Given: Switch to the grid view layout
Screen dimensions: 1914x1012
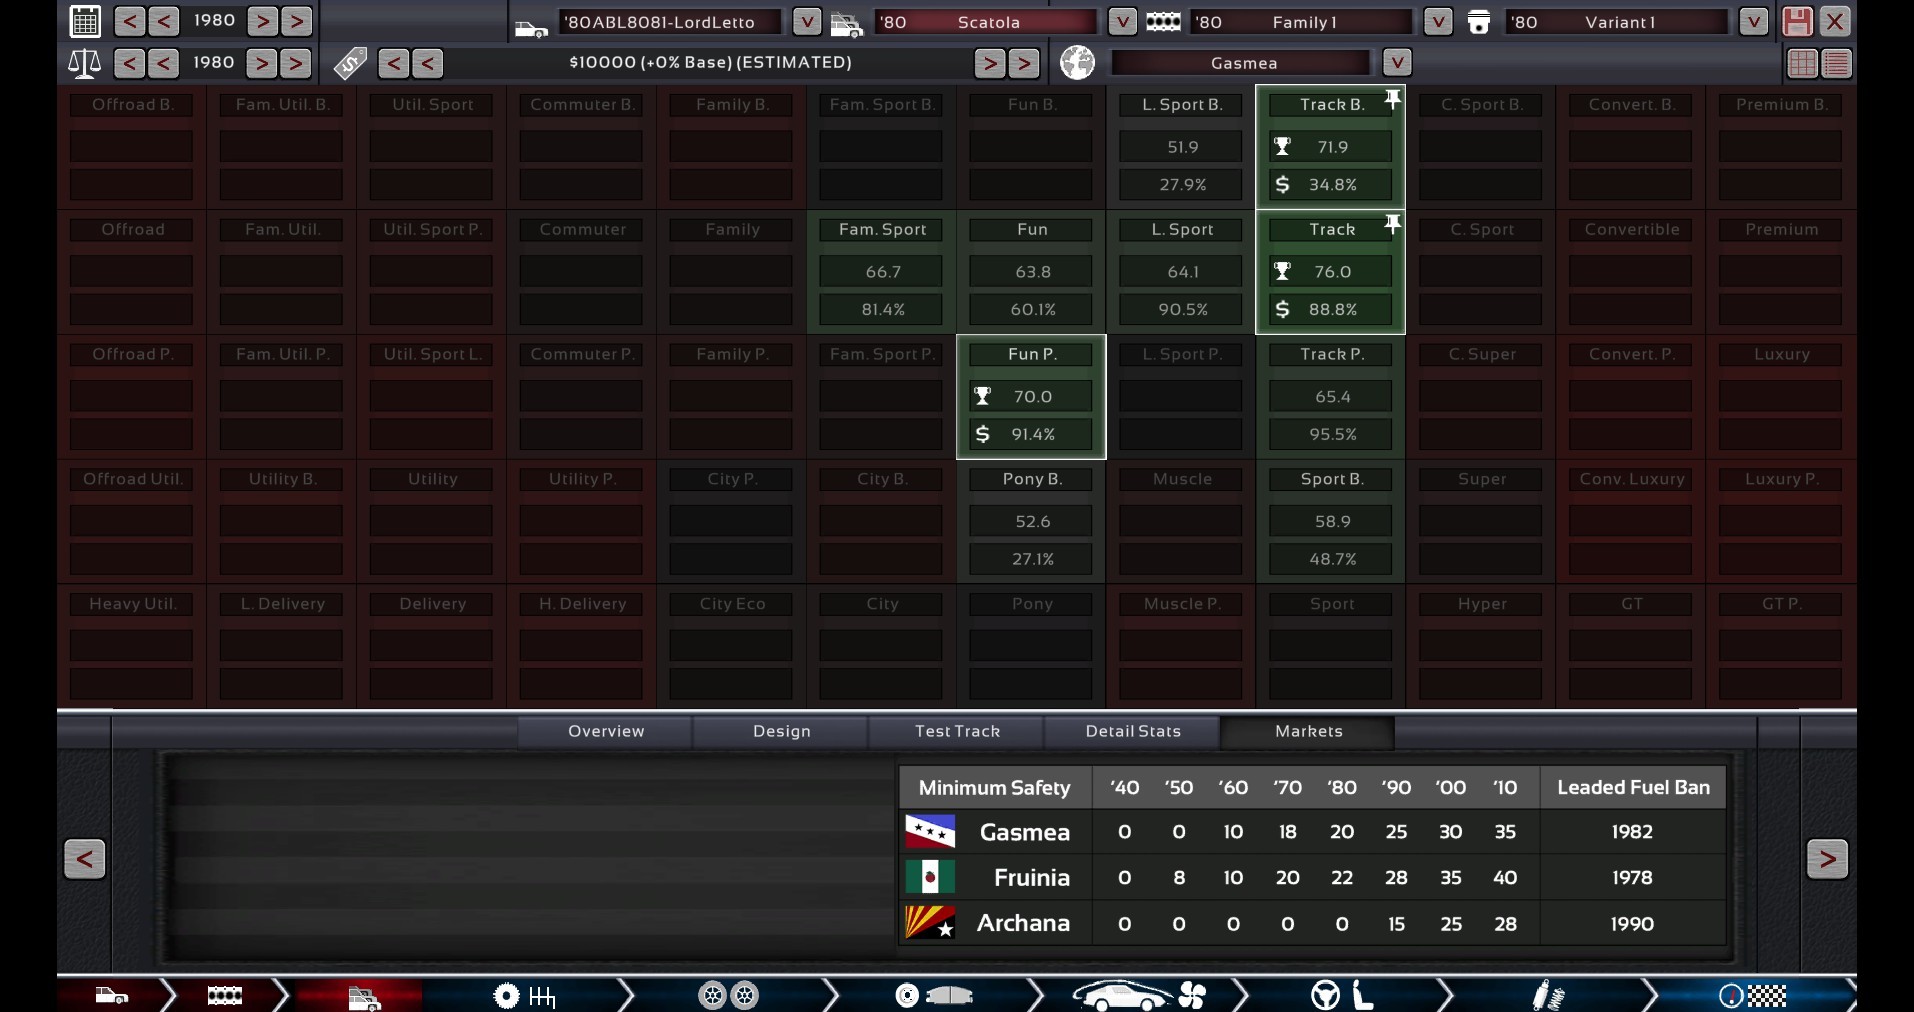Looking at the screenshot, I should (x=1802, y=63).
